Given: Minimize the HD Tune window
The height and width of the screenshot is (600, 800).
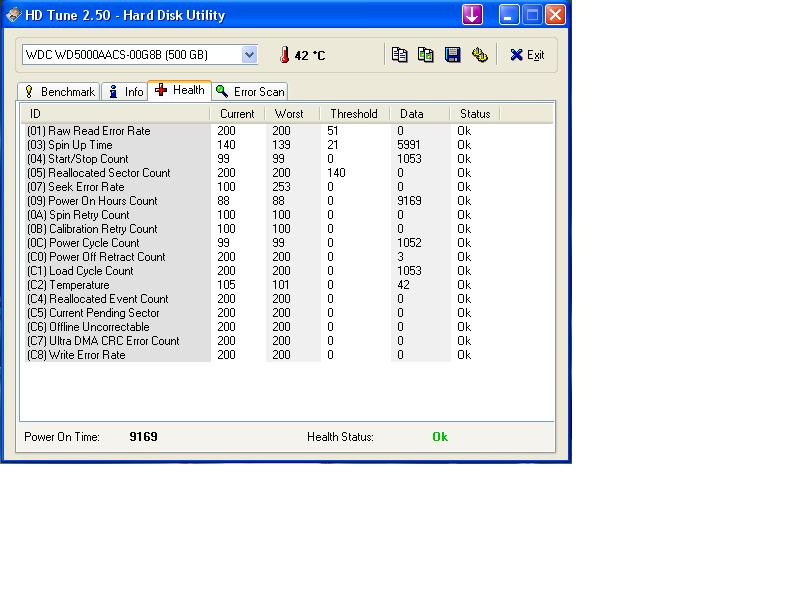Looking at the screenshot, I should 508,14.
